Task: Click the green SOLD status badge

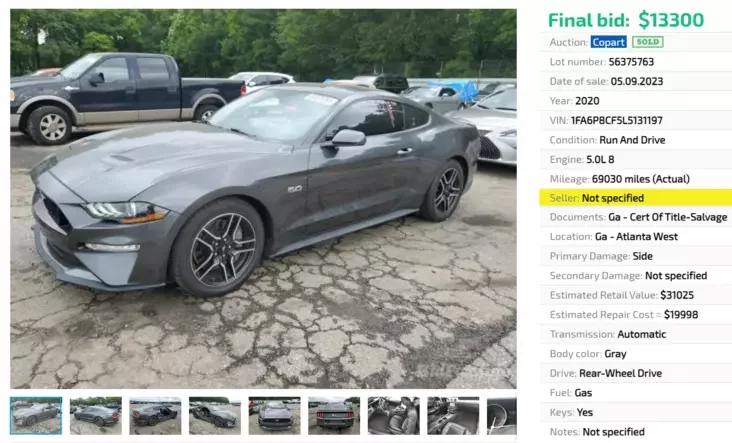Action: pos(648,42)
